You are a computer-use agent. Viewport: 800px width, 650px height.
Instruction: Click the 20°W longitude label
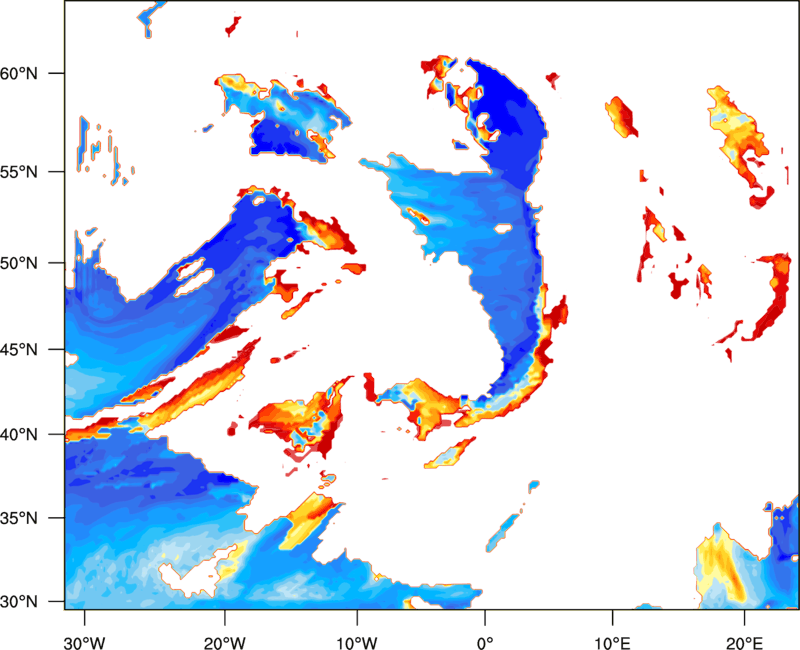point(224,643)
